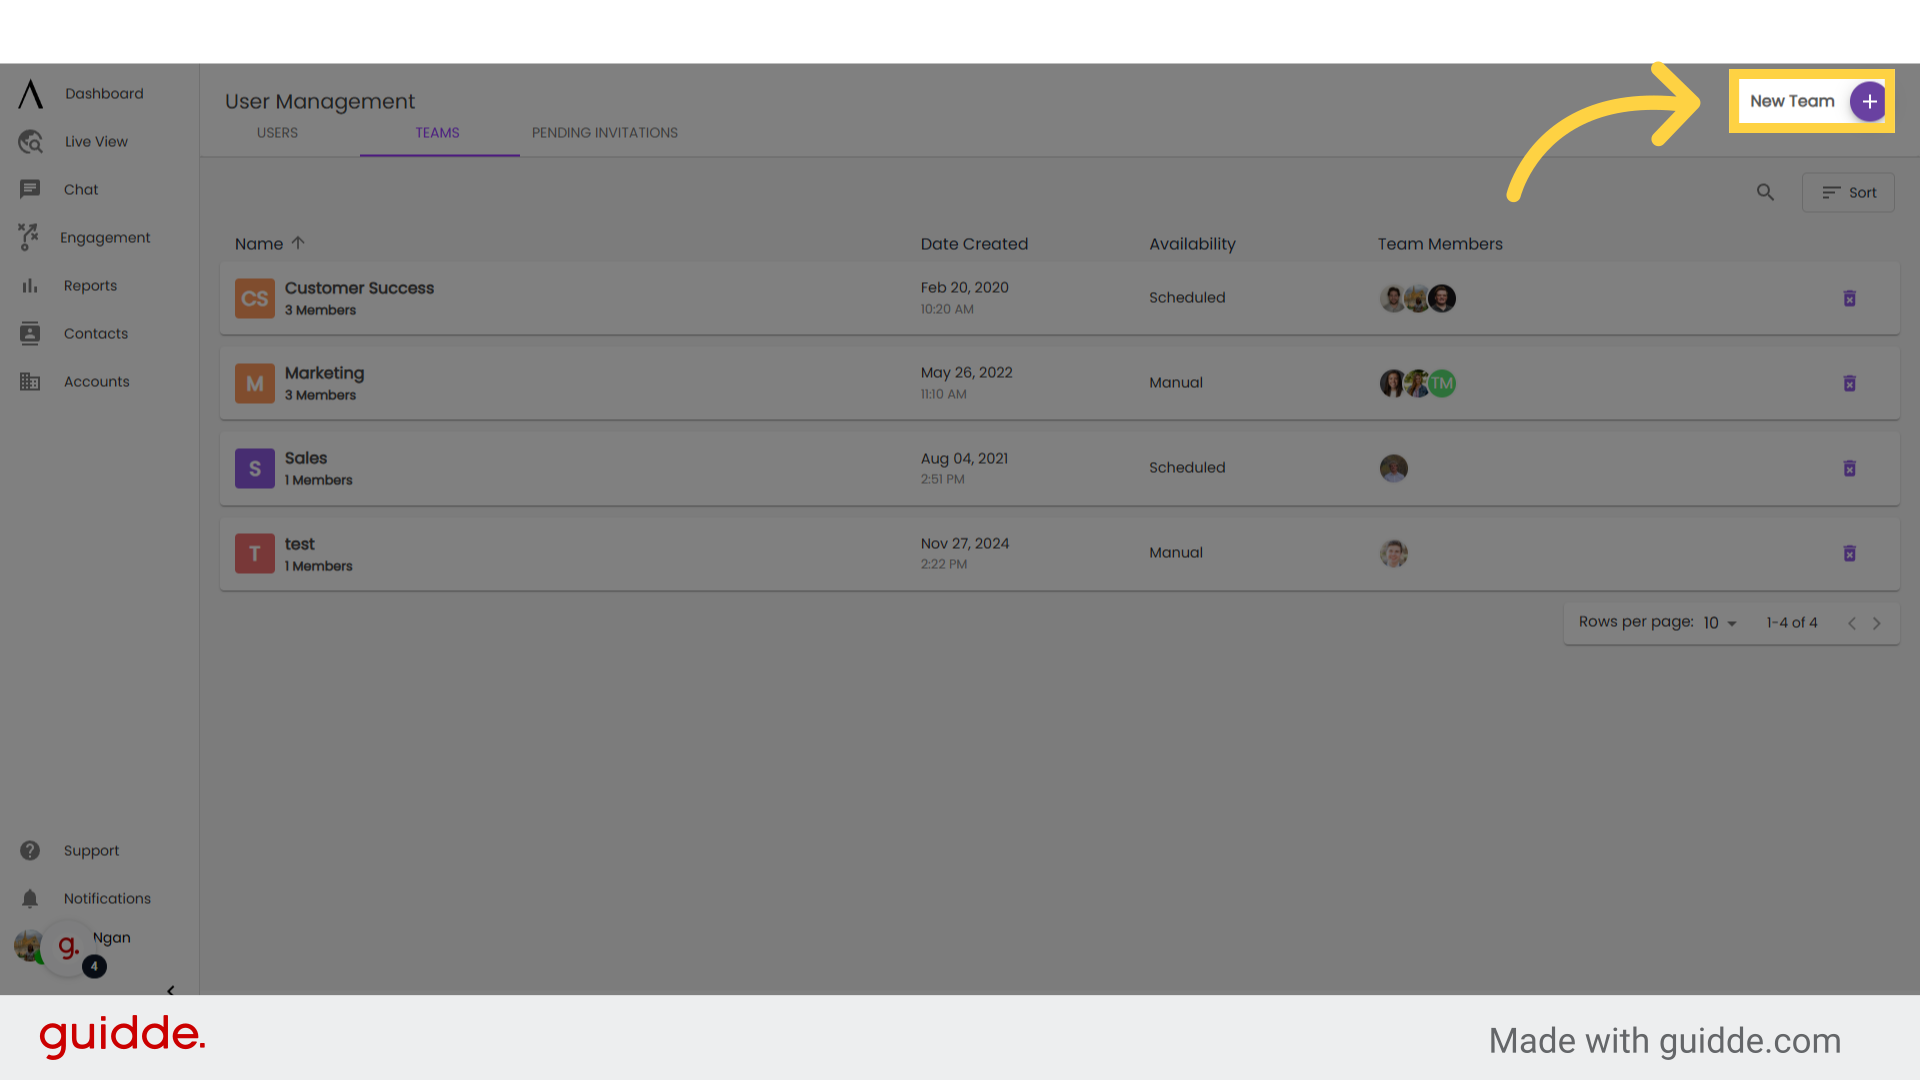Sort teams by Name column header
This screenshot has height=1080, width=1920.
click(x=270, y=244)
